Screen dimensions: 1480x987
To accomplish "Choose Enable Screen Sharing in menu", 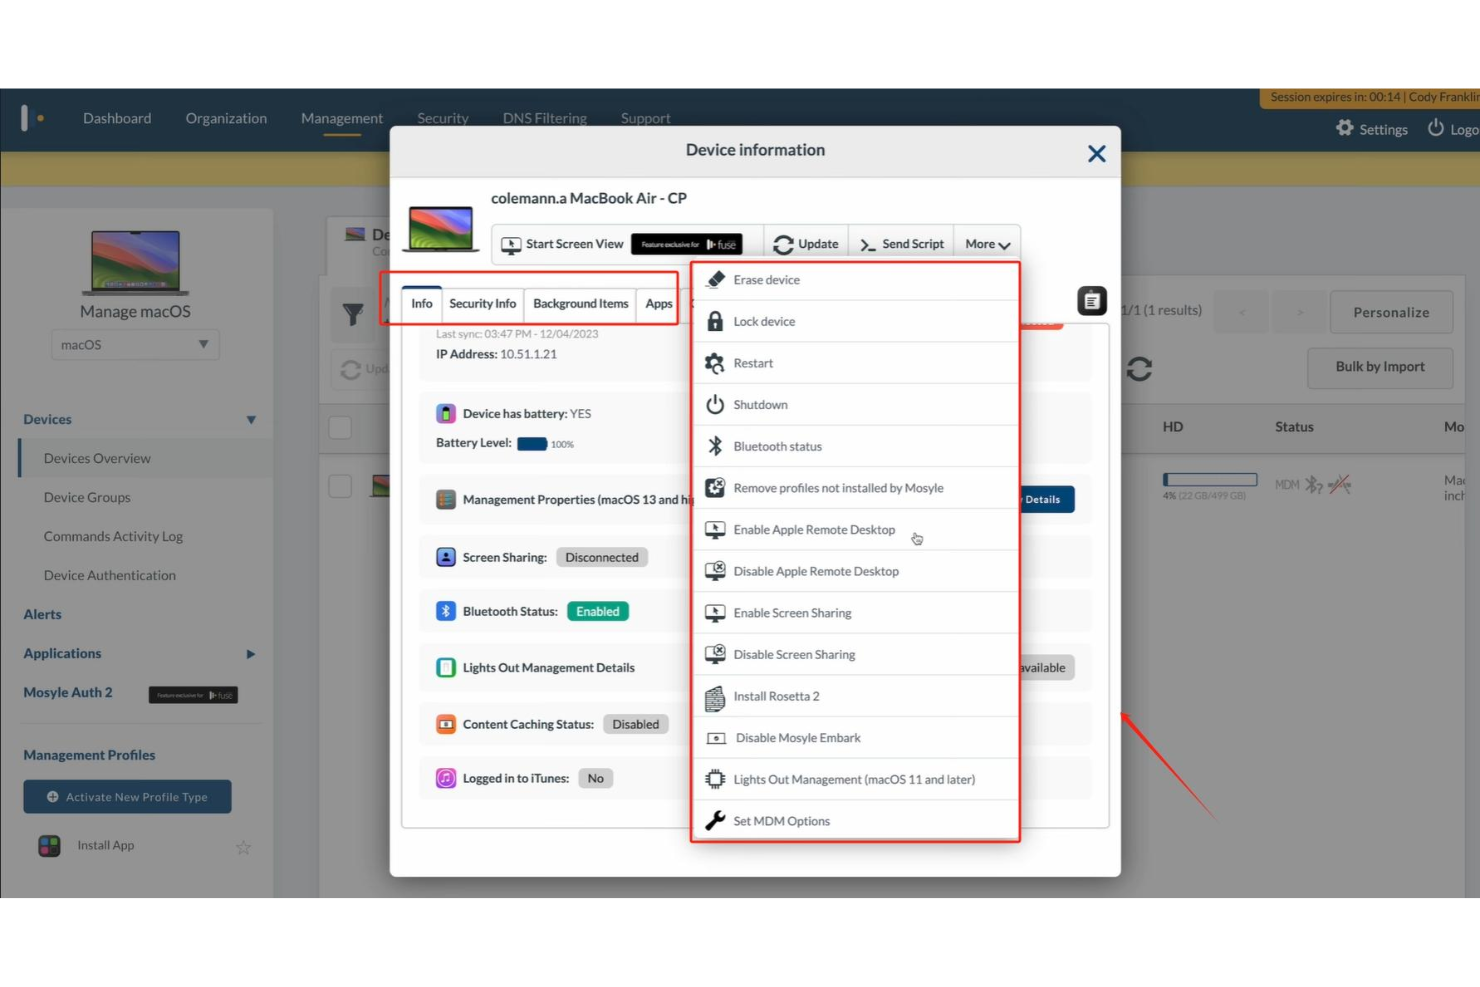I will pyautogui.click(x=855, y=613).
